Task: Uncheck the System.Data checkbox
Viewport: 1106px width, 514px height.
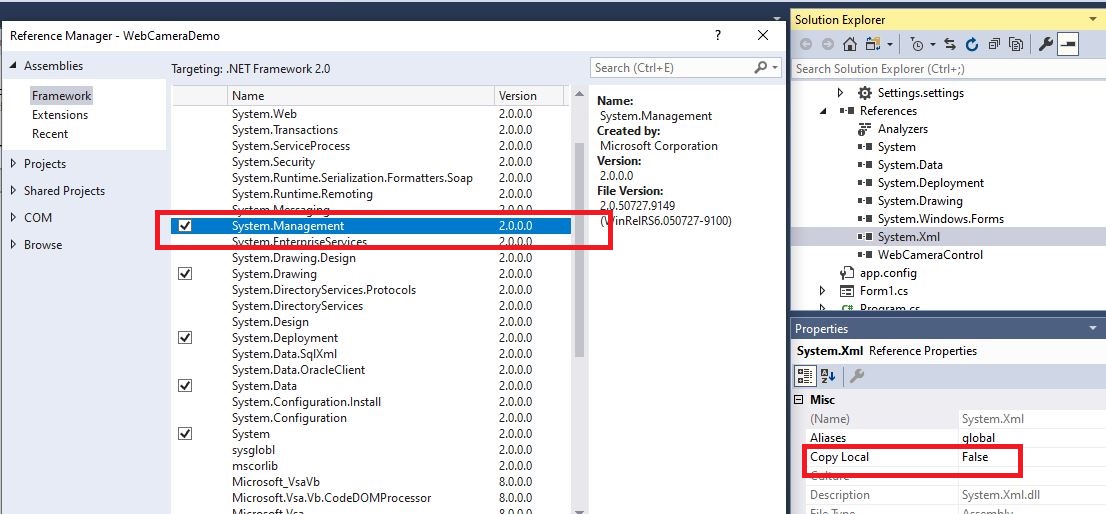Action: [x=186, y=386]
